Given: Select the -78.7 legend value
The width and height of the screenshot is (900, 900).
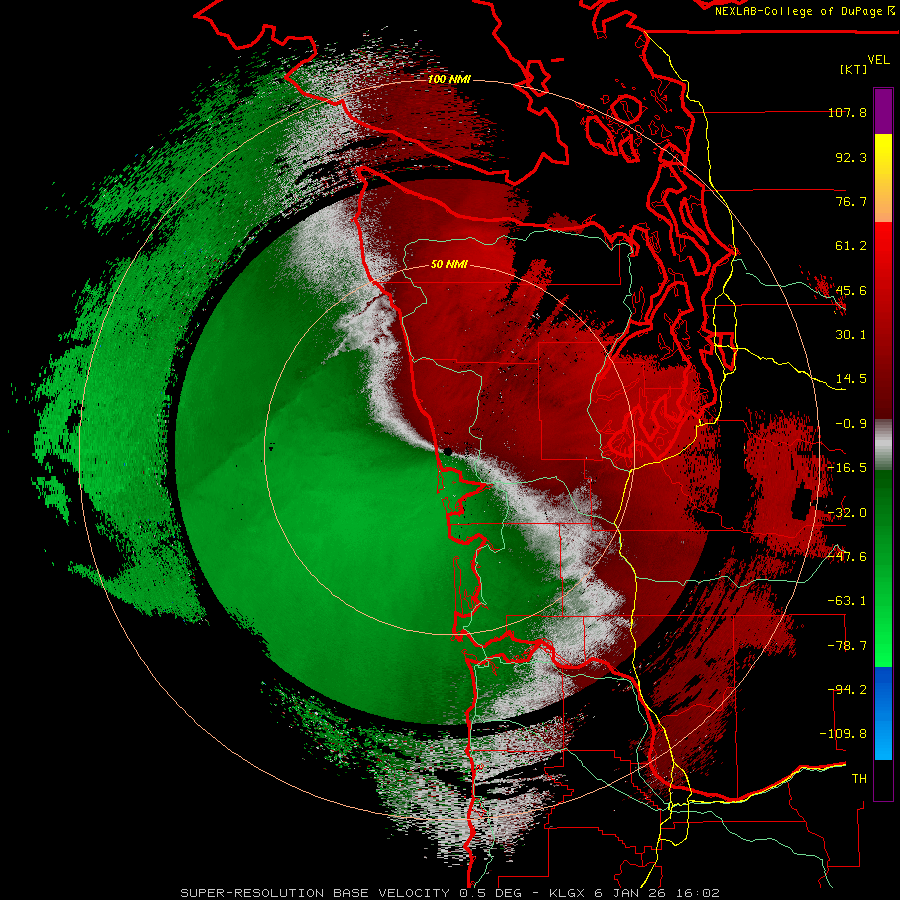Looking at the screenshot, I should [847, 646].
